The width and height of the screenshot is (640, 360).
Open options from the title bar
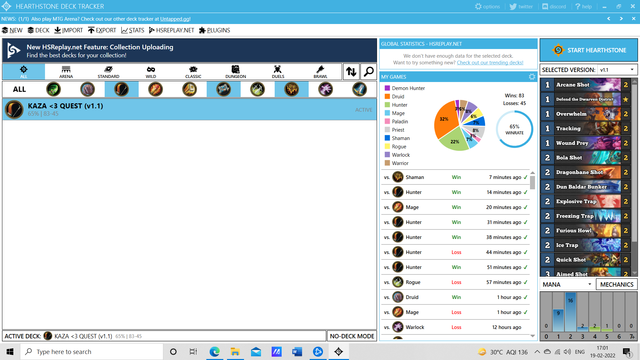click(487, 7)
